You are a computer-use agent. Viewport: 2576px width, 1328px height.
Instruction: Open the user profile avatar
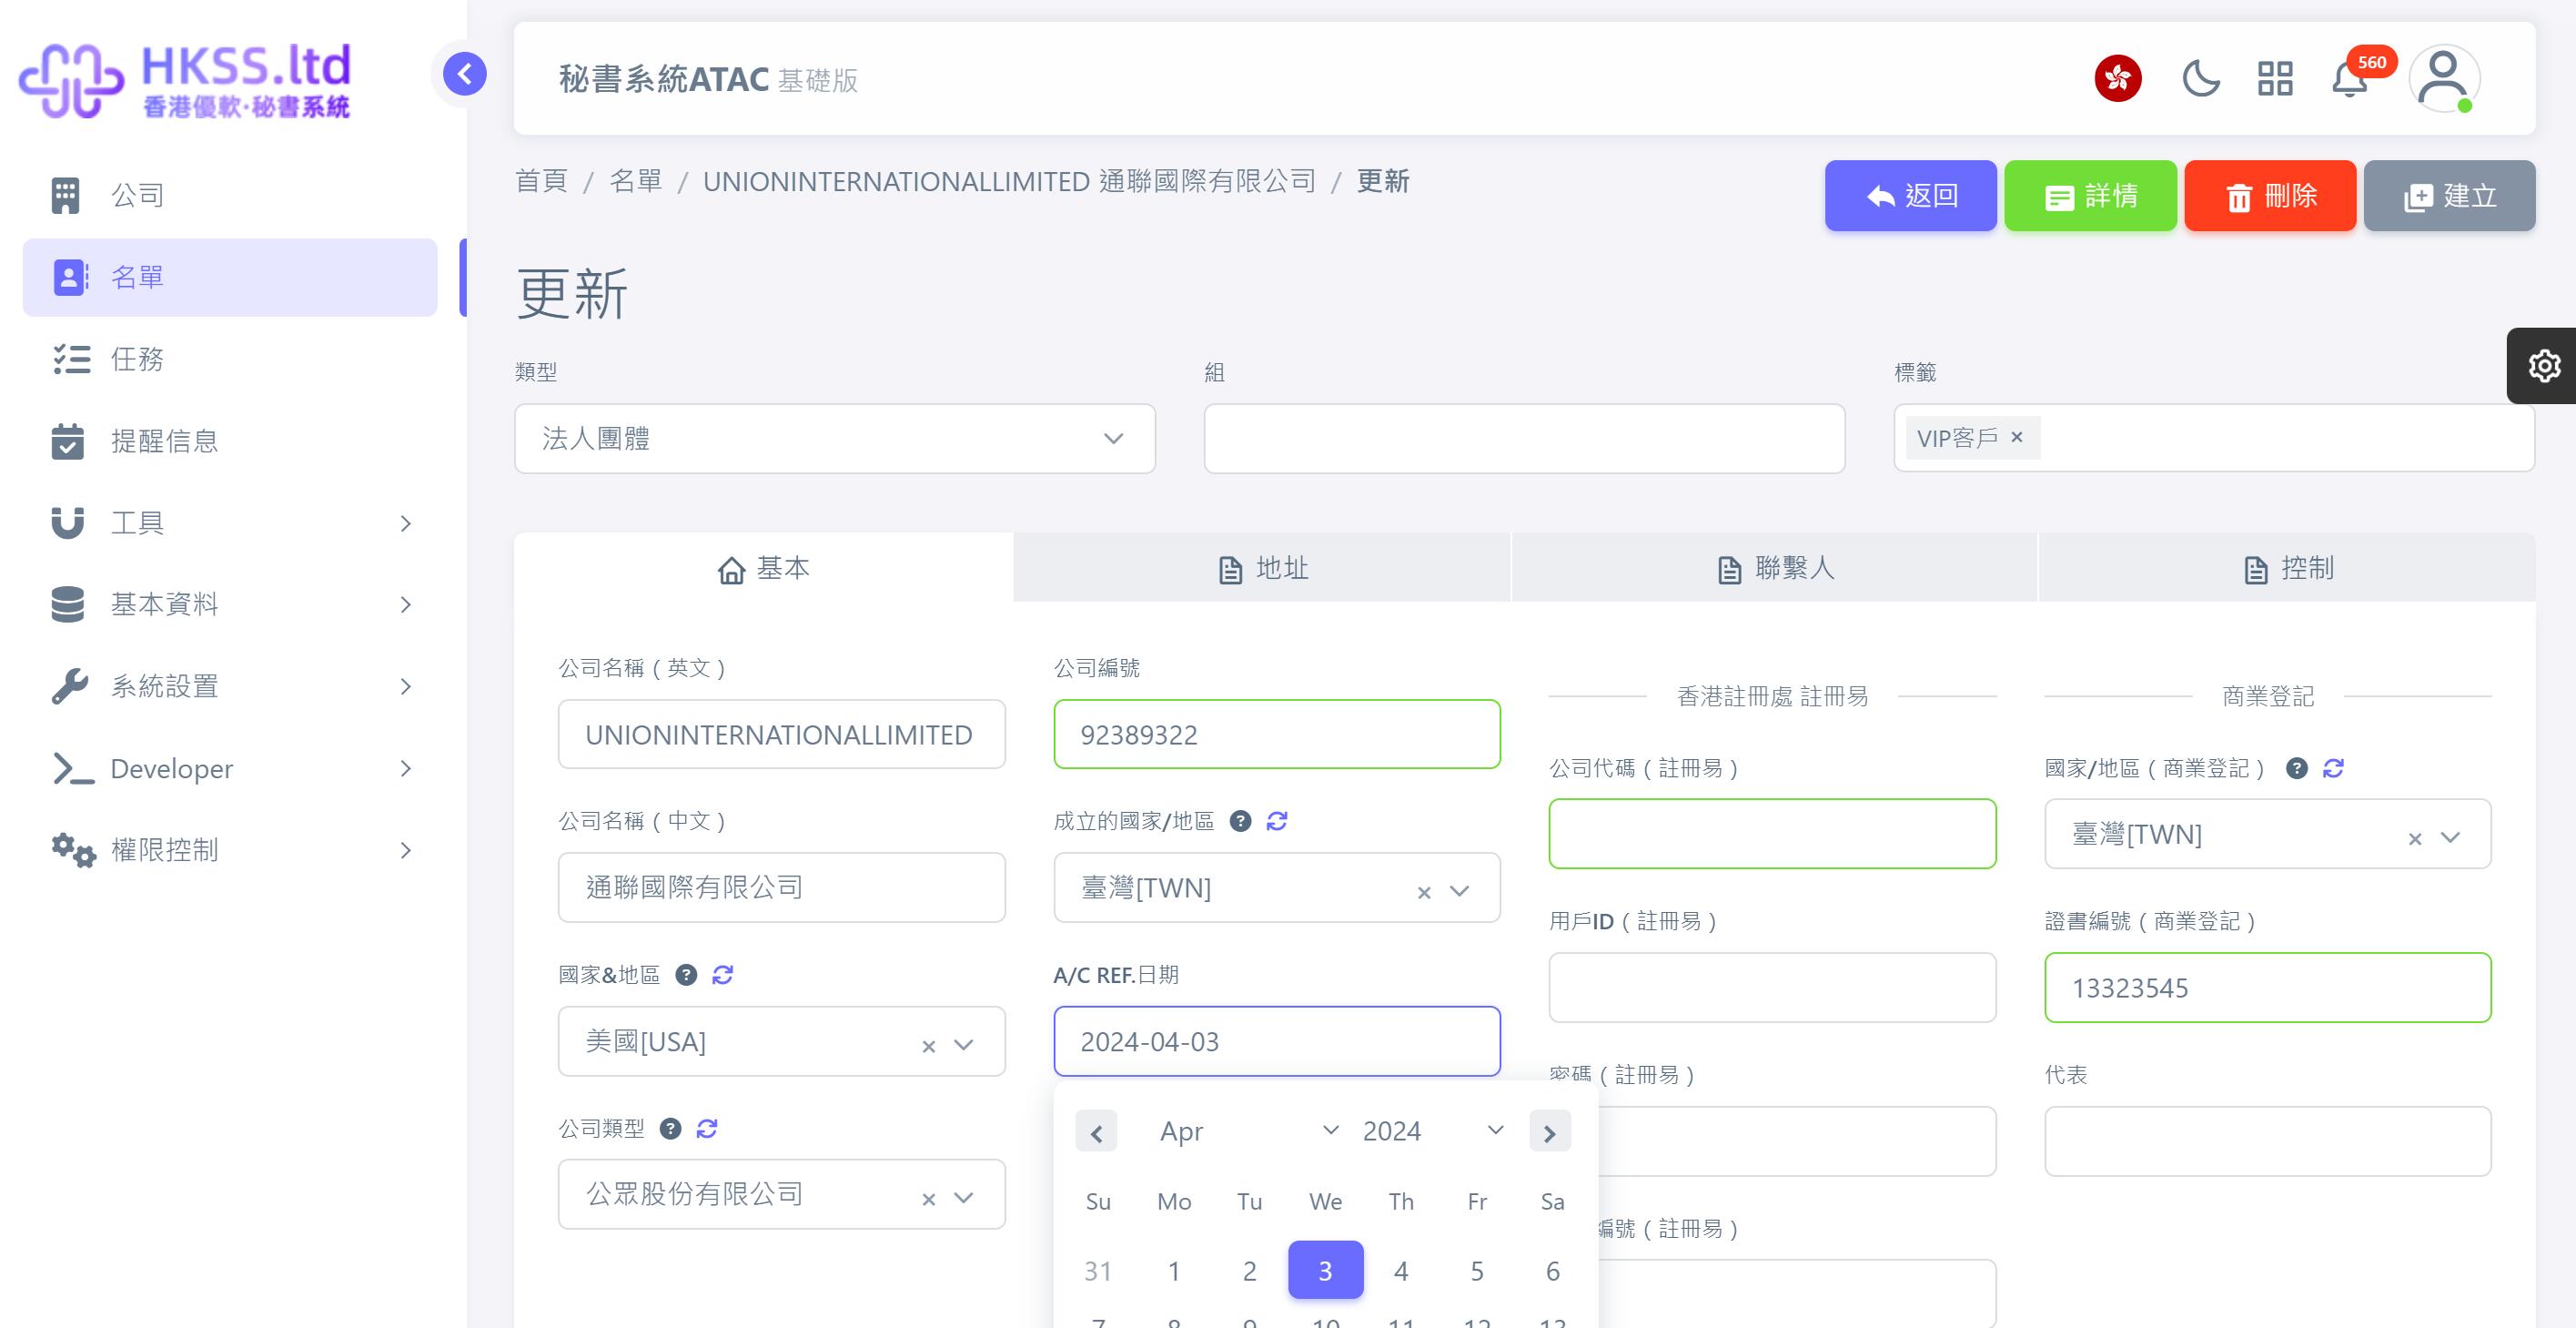2443,78
